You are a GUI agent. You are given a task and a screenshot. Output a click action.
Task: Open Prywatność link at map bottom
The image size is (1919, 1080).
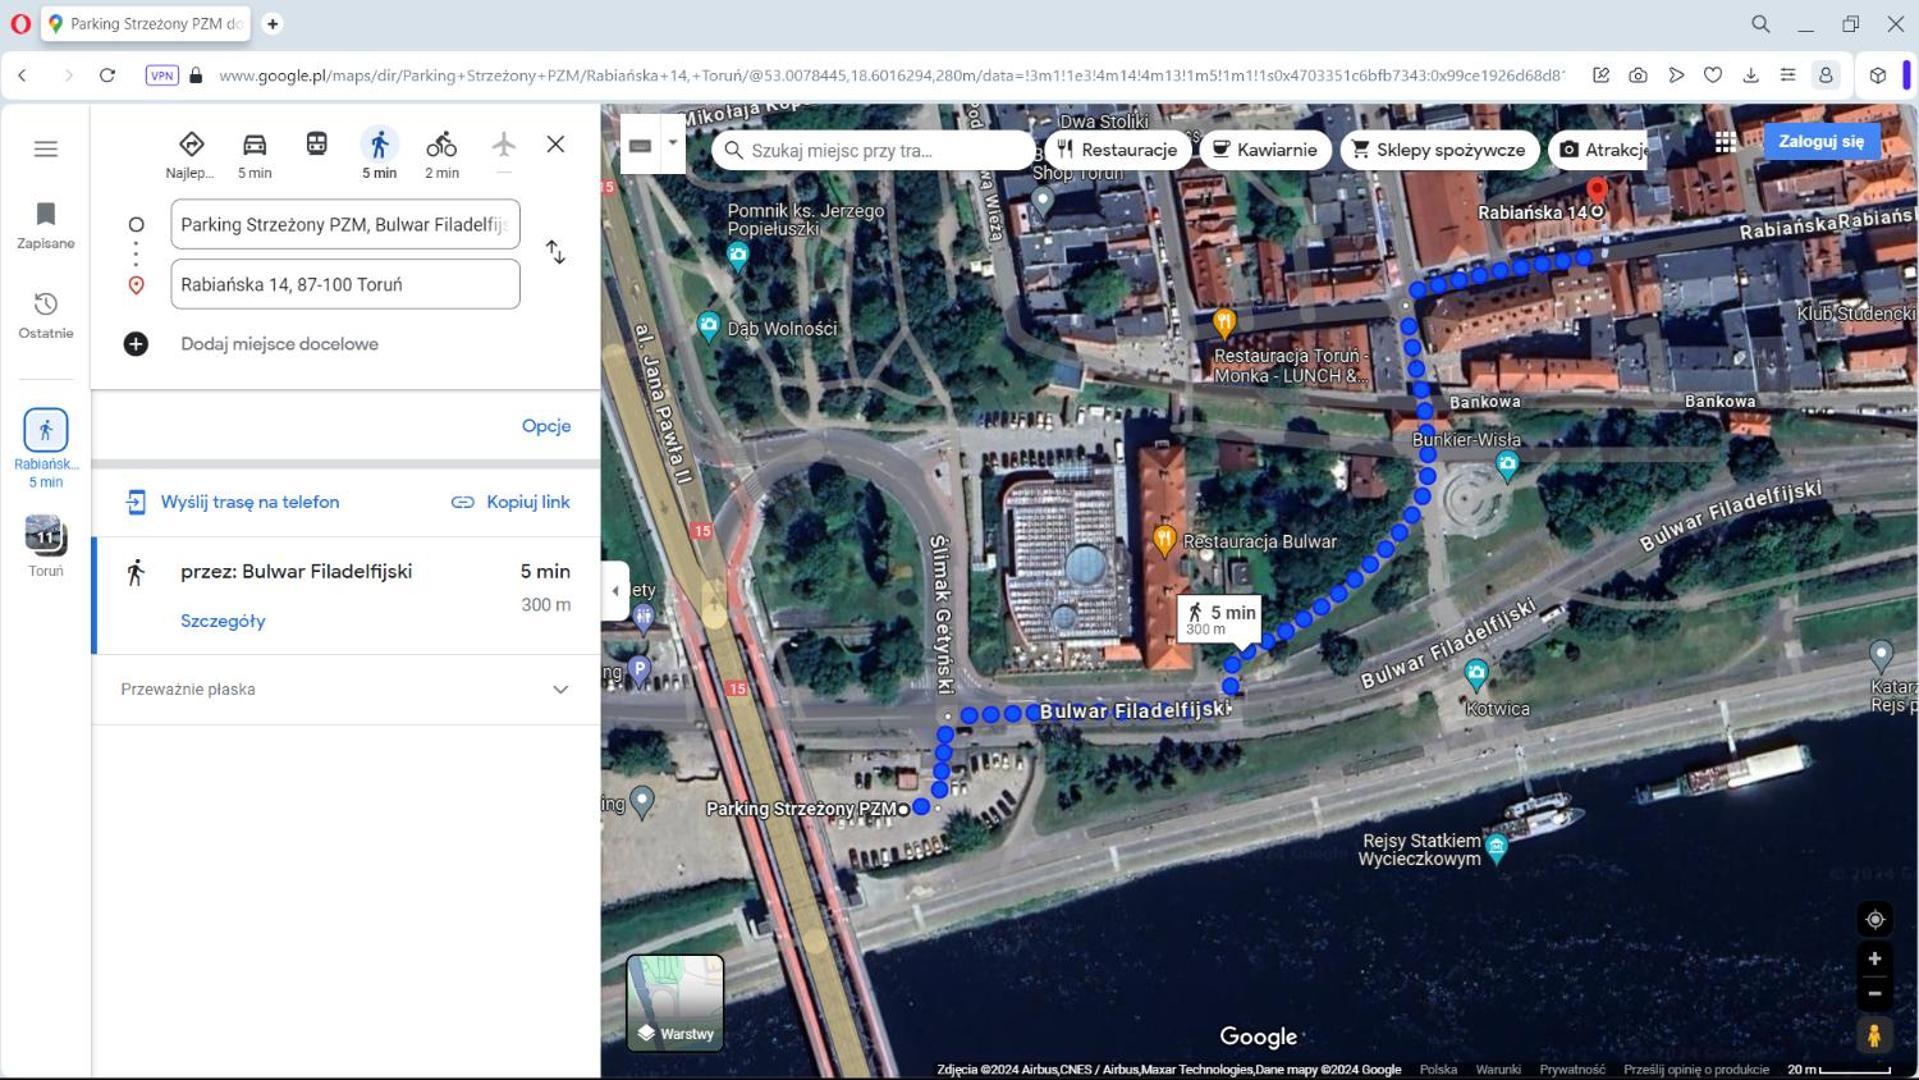coord(1572,1069)
